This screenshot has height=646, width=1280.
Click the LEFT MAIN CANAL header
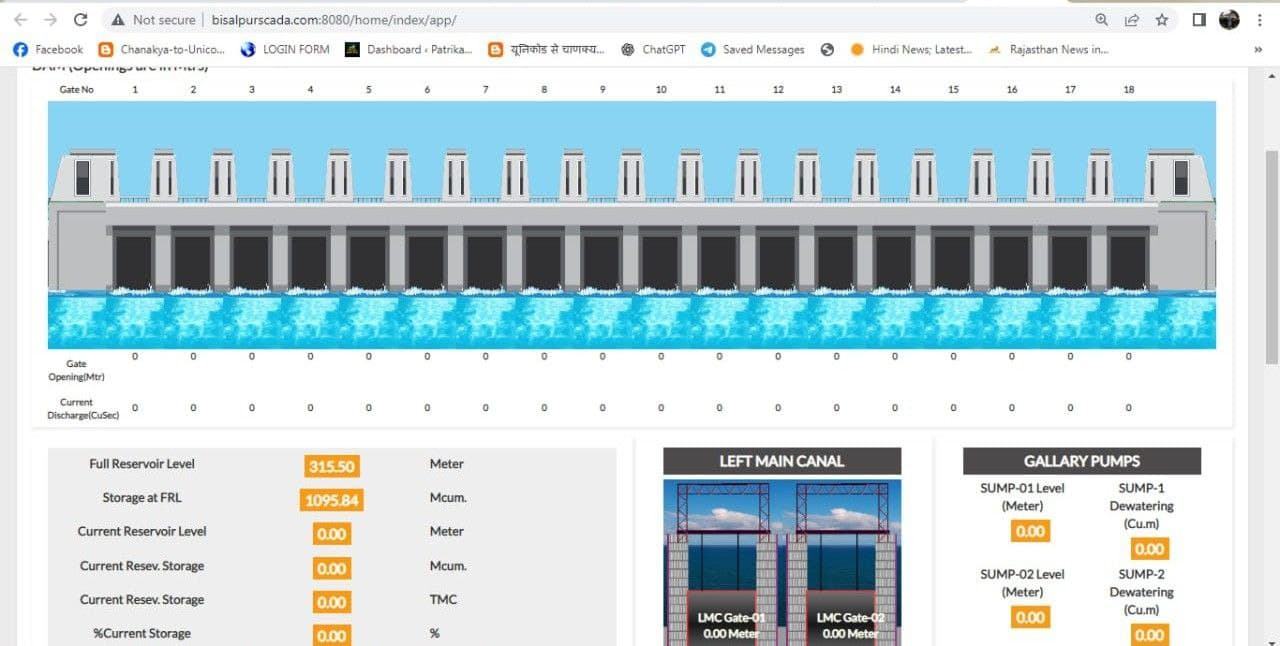782,461
